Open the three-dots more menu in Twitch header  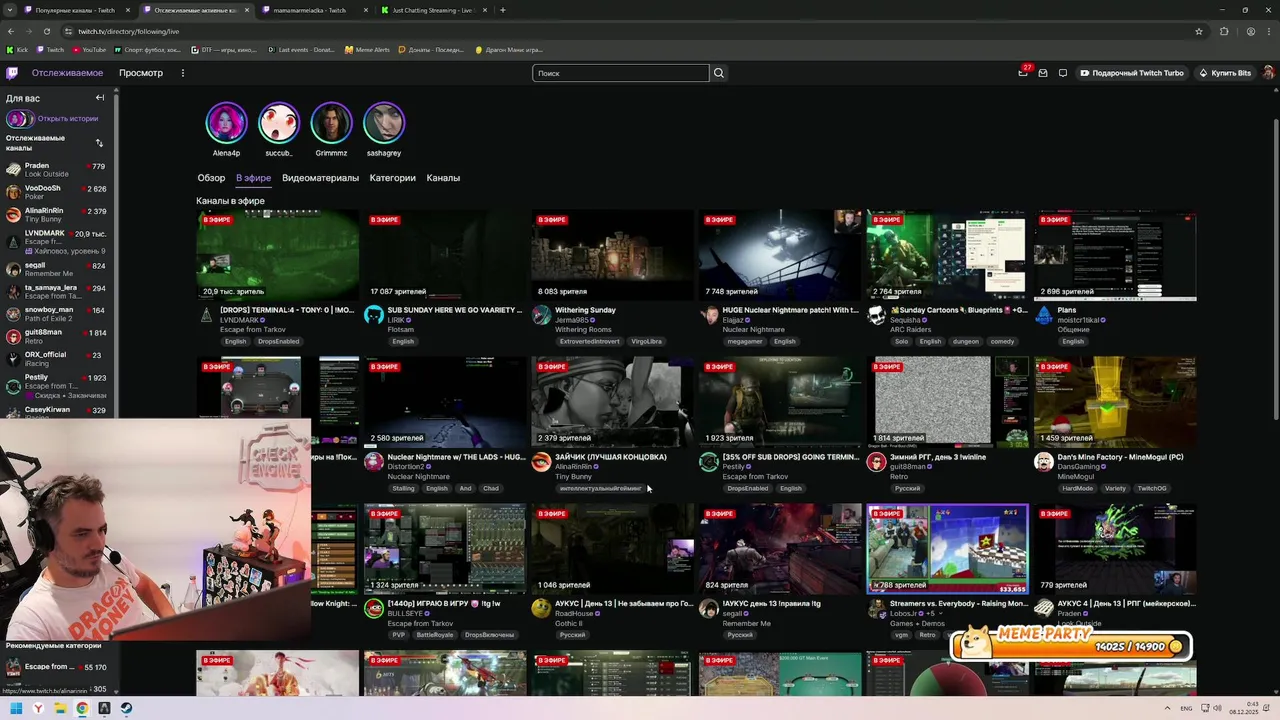(182, 73)
